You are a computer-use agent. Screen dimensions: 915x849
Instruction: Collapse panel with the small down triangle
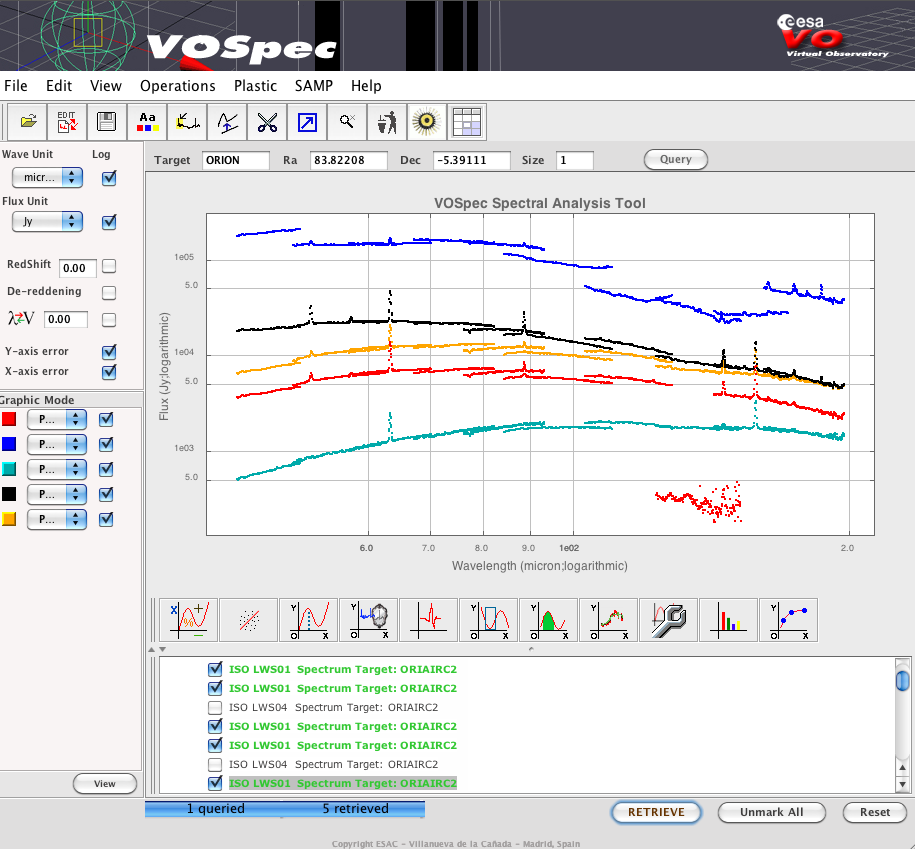163,649
